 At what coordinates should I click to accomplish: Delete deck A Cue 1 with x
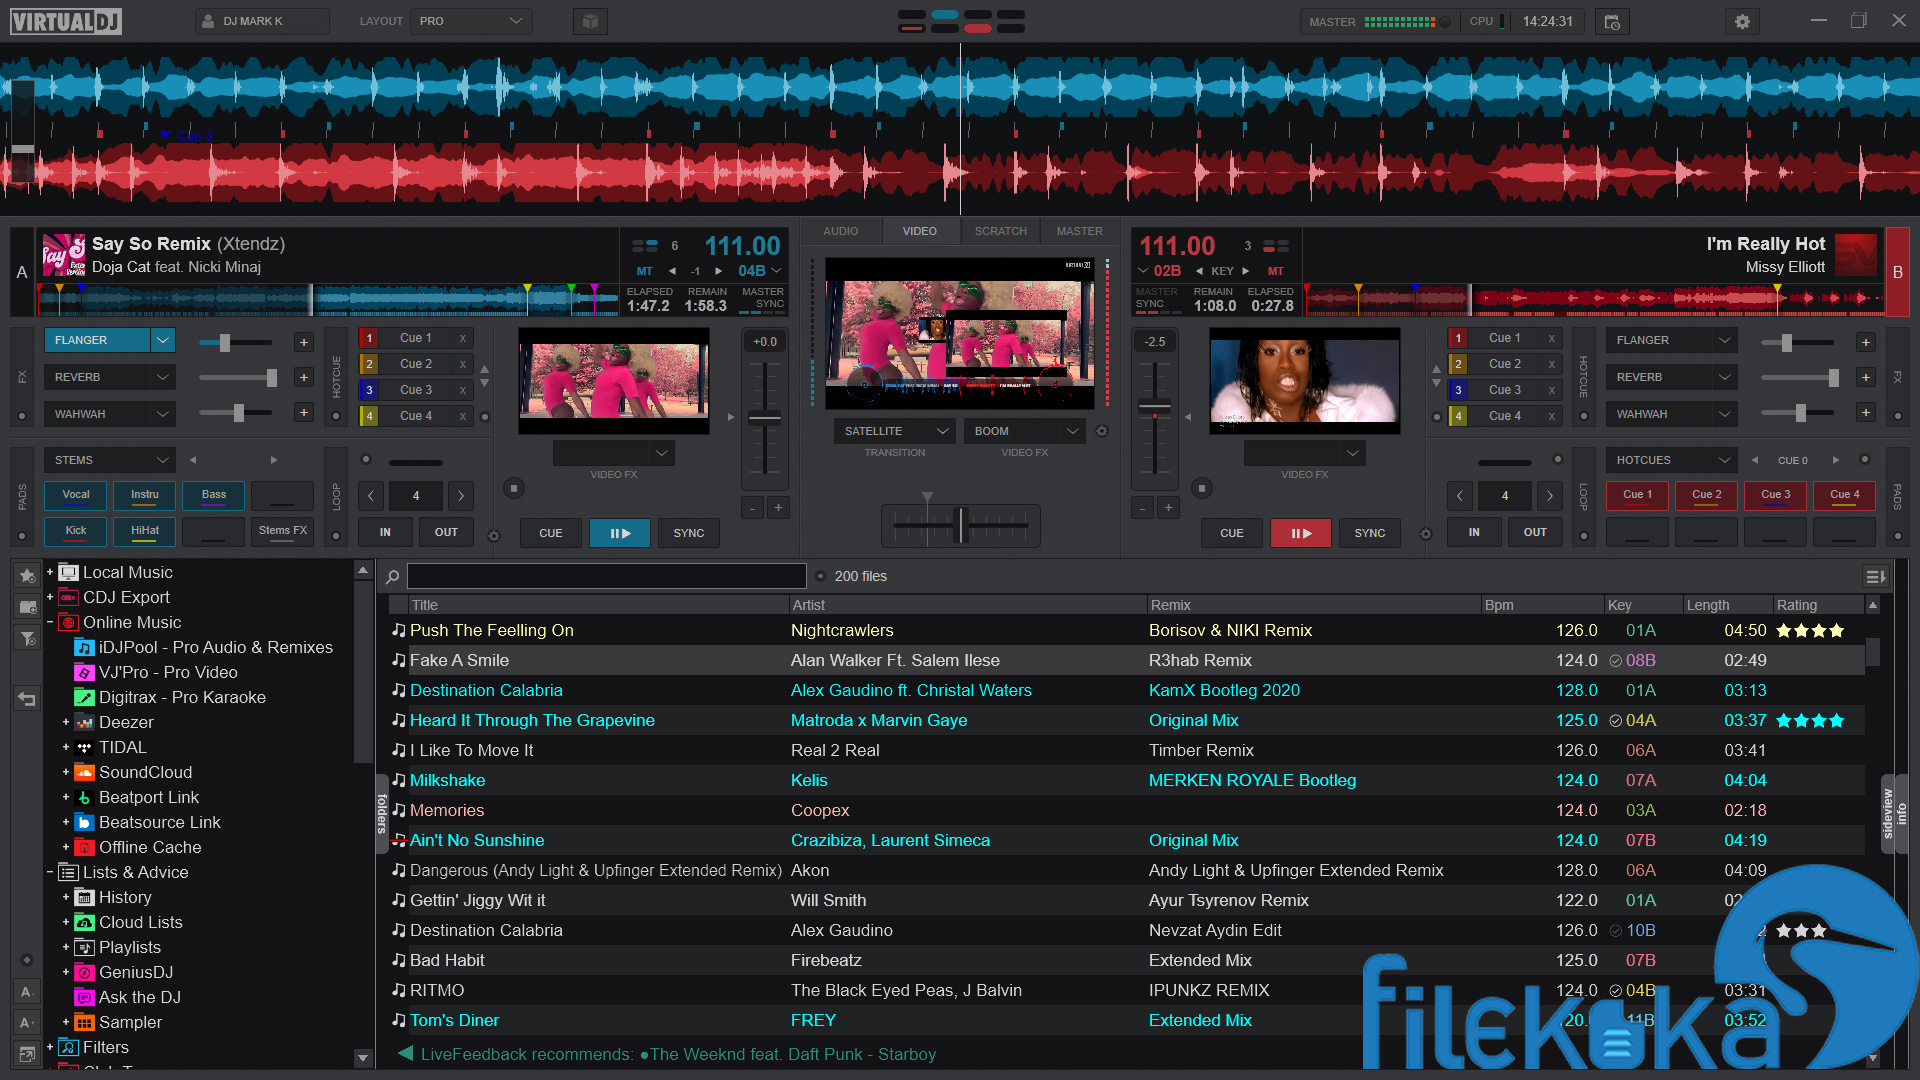(x=463, y=338)
